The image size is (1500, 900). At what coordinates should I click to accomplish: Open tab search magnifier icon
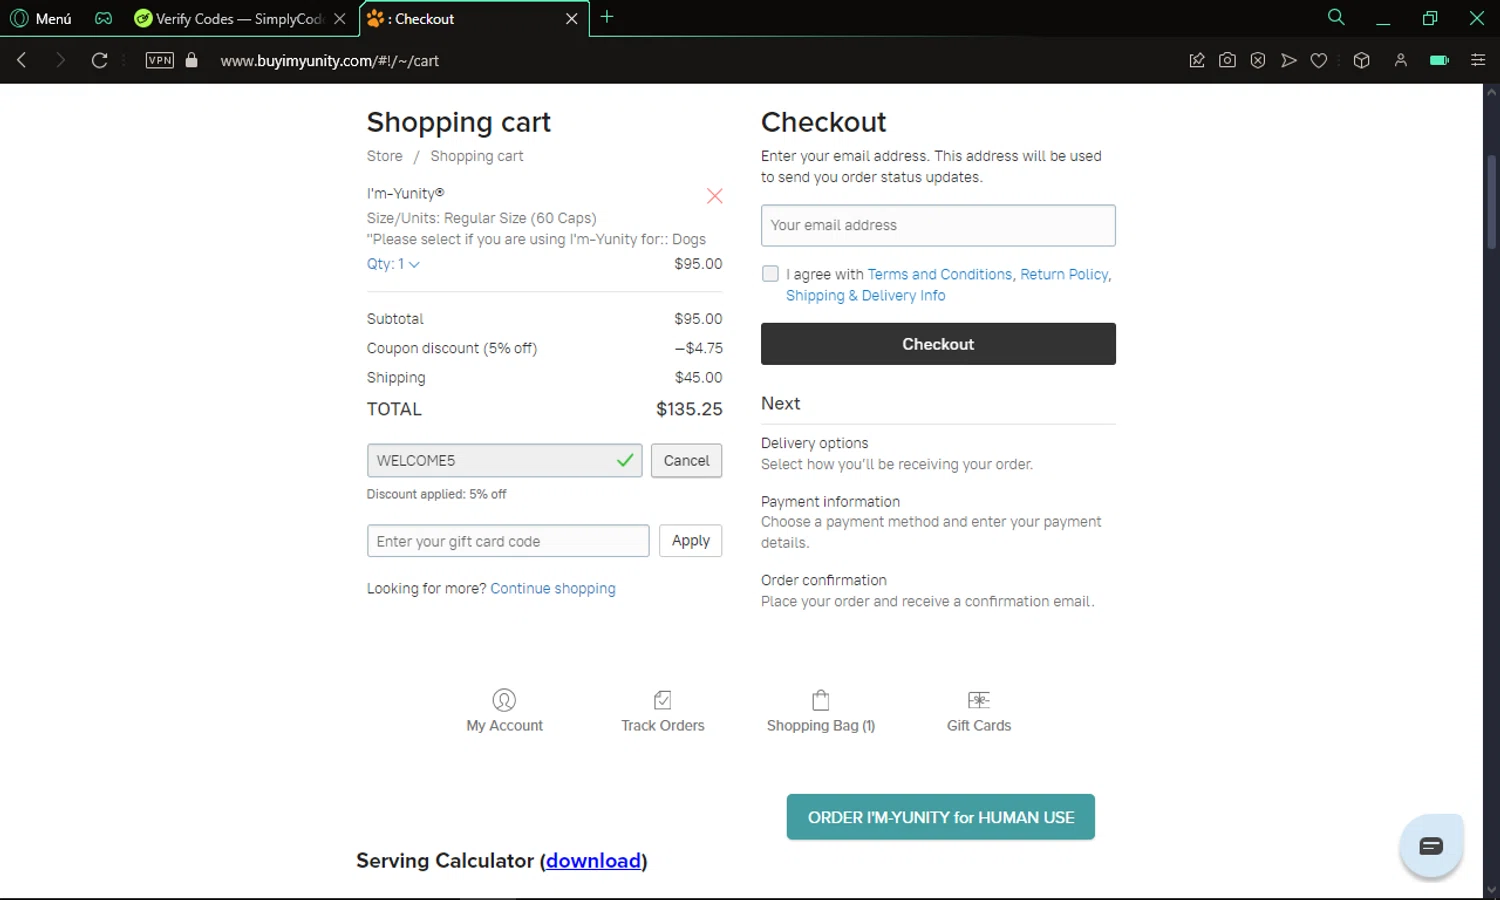tap(1336, 17)
